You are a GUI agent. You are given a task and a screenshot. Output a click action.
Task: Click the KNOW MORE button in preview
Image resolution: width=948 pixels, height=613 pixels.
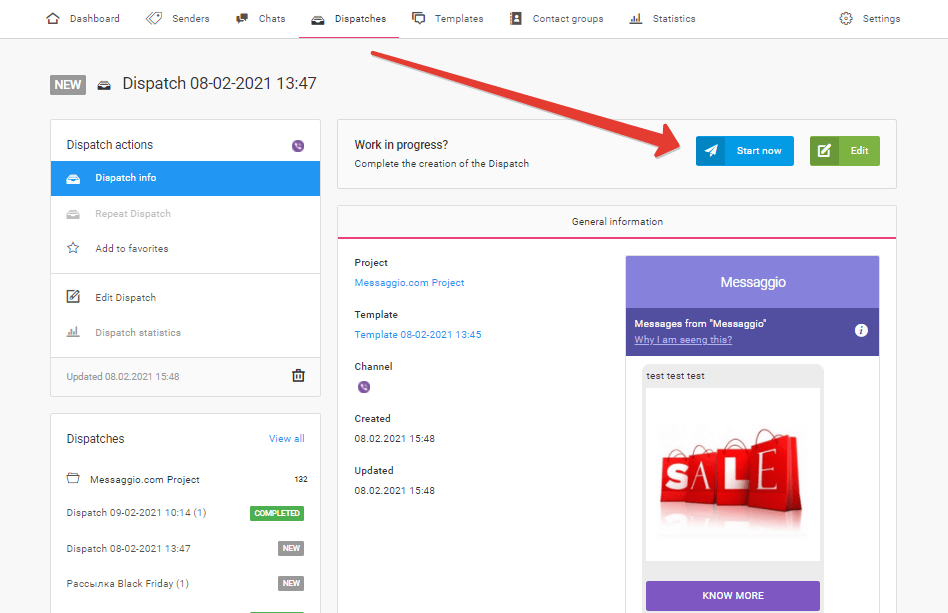[x=733, y=595]
